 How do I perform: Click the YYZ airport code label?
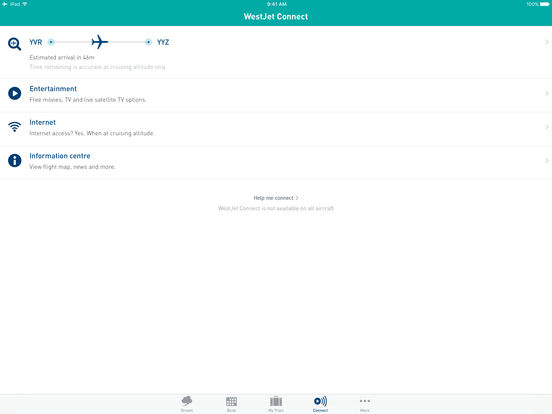[x=163, y=42]
